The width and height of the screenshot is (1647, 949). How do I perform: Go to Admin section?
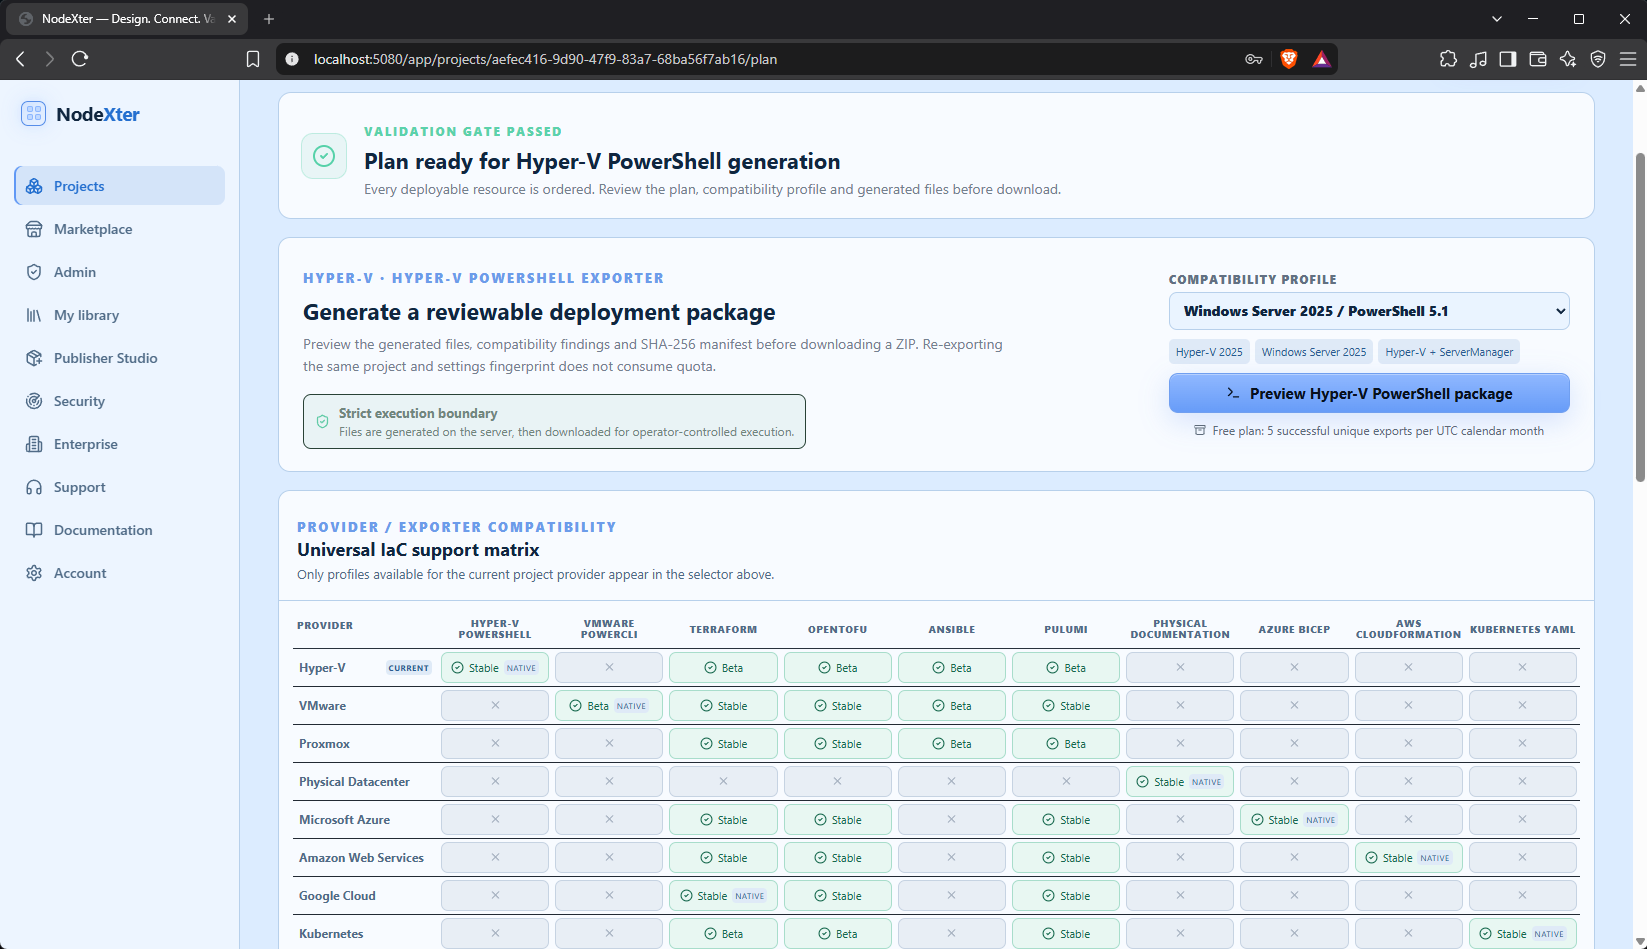point(120,272)
